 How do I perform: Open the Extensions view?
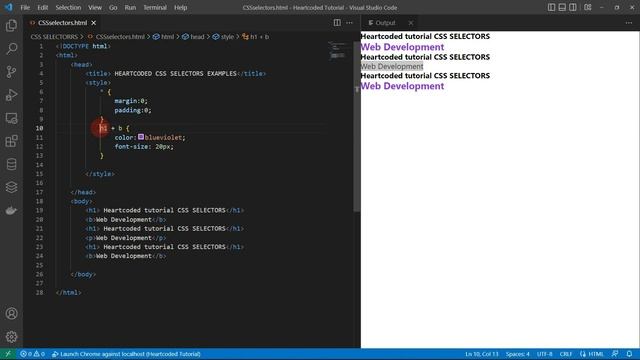(x=11, y=141)
